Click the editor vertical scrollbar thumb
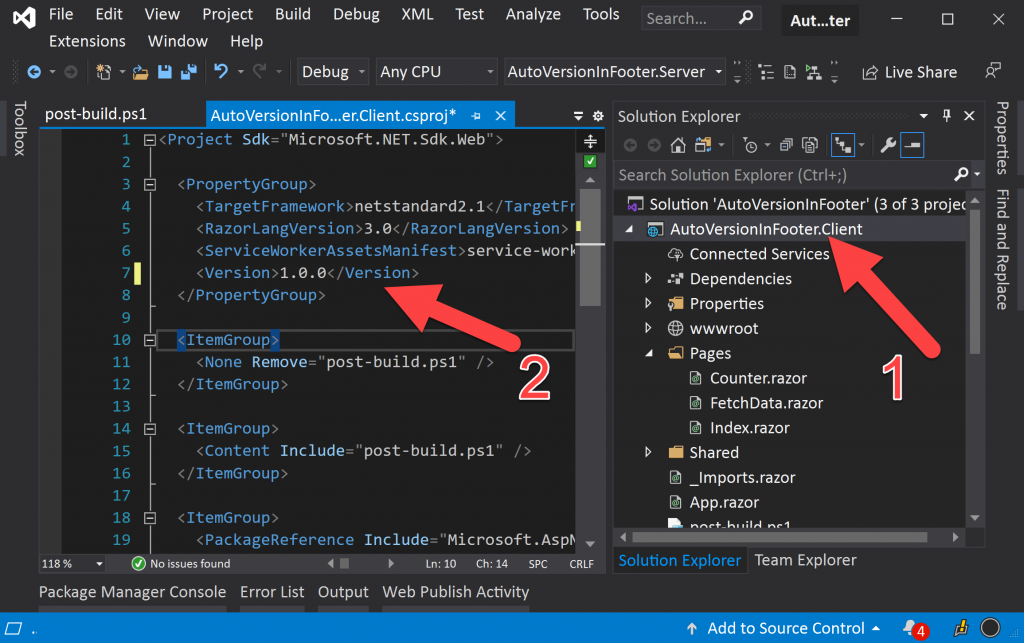 coord(590,247)
